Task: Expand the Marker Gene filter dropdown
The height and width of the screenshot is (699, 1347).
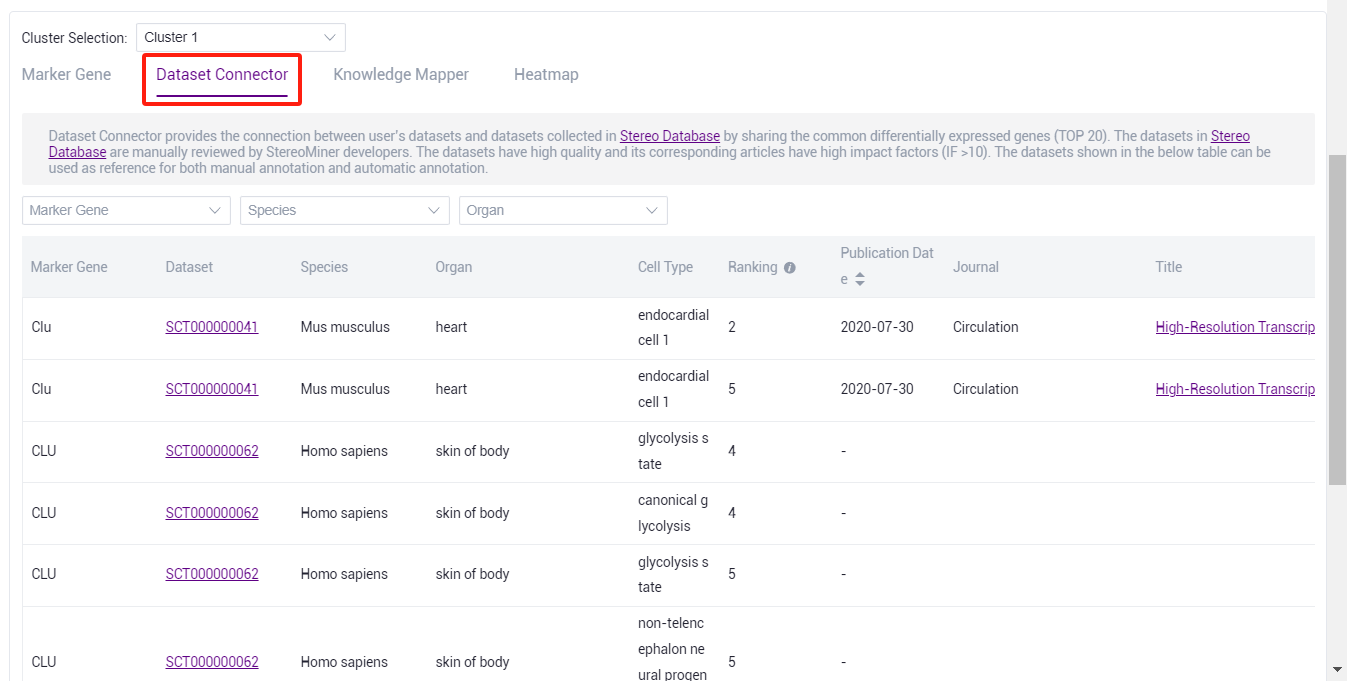Action: (125, 210)
